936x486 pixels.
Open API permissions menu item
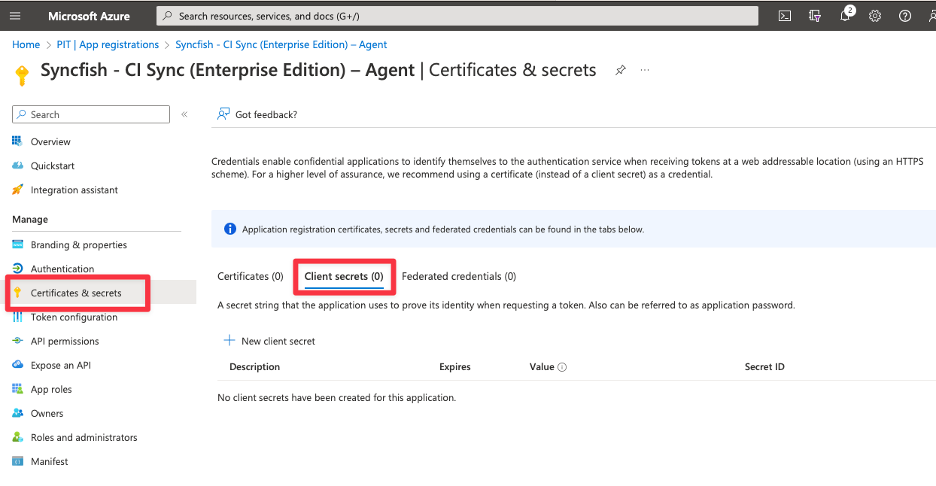[x=65, y=341]
